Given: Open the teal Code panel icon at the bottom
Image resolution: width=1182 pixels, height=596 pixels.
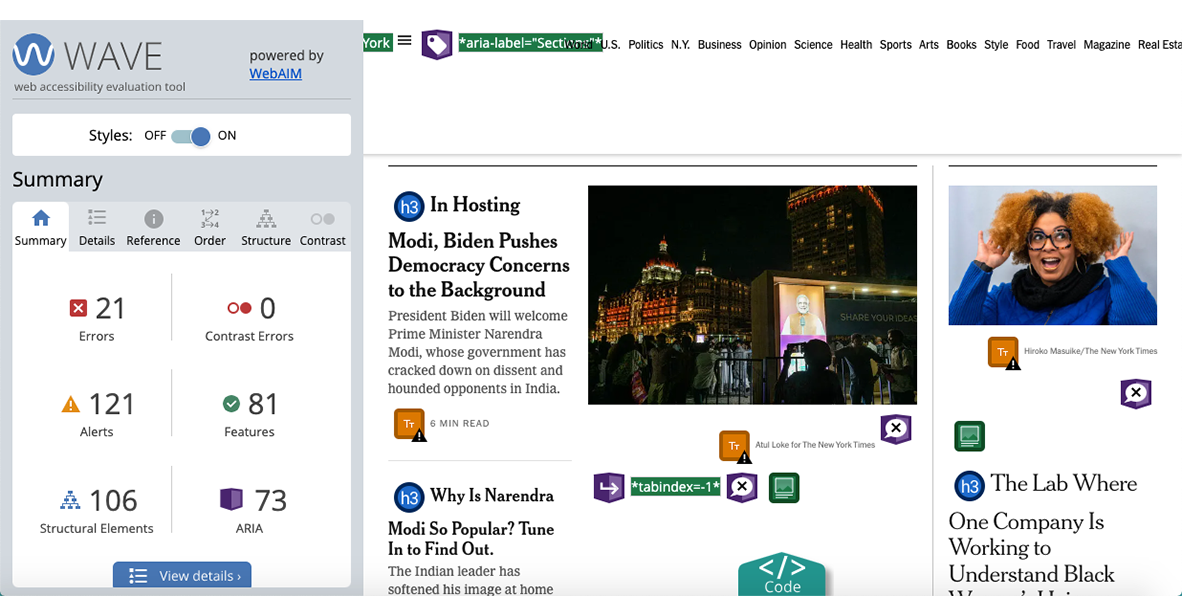Looking at the screenshot, I should [x=782, y=575].
